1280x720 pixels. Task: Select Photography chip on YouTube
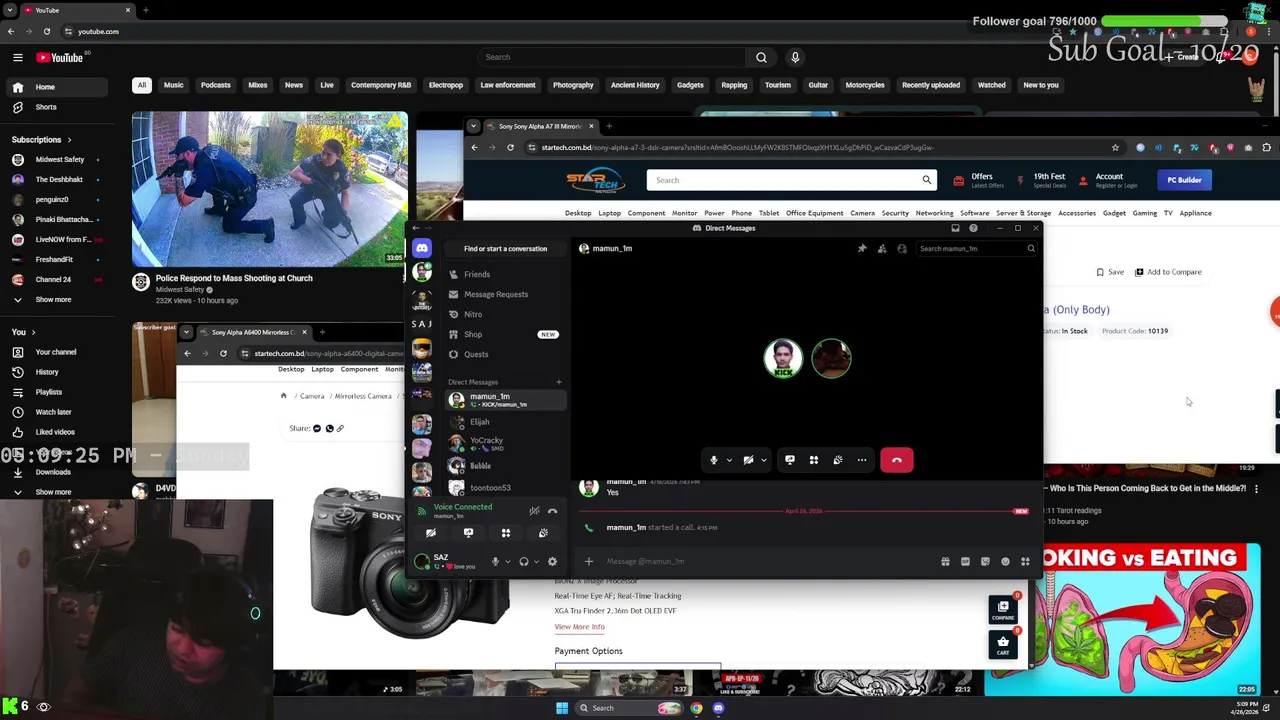(x=573, y=85)
